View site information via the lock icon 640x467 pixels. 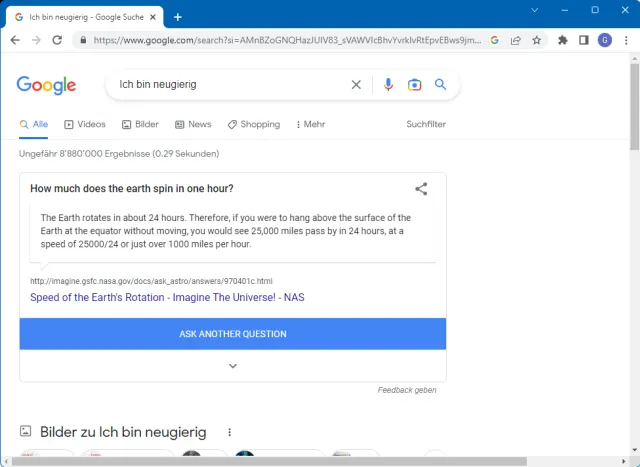click(x=83, y=40)
